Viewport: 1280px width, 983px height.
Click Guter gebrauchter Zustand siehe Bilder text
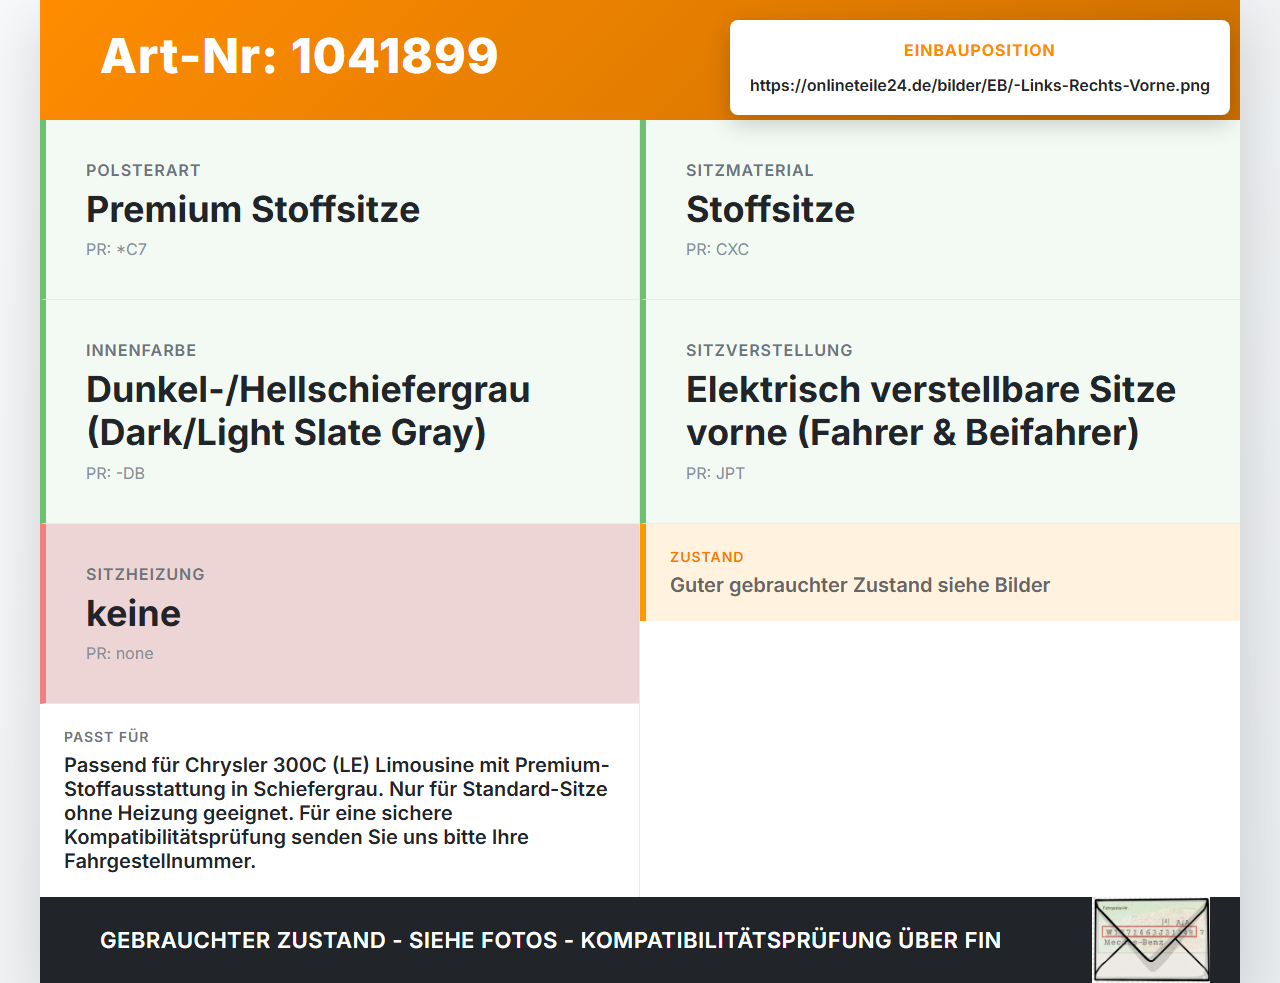860,585
